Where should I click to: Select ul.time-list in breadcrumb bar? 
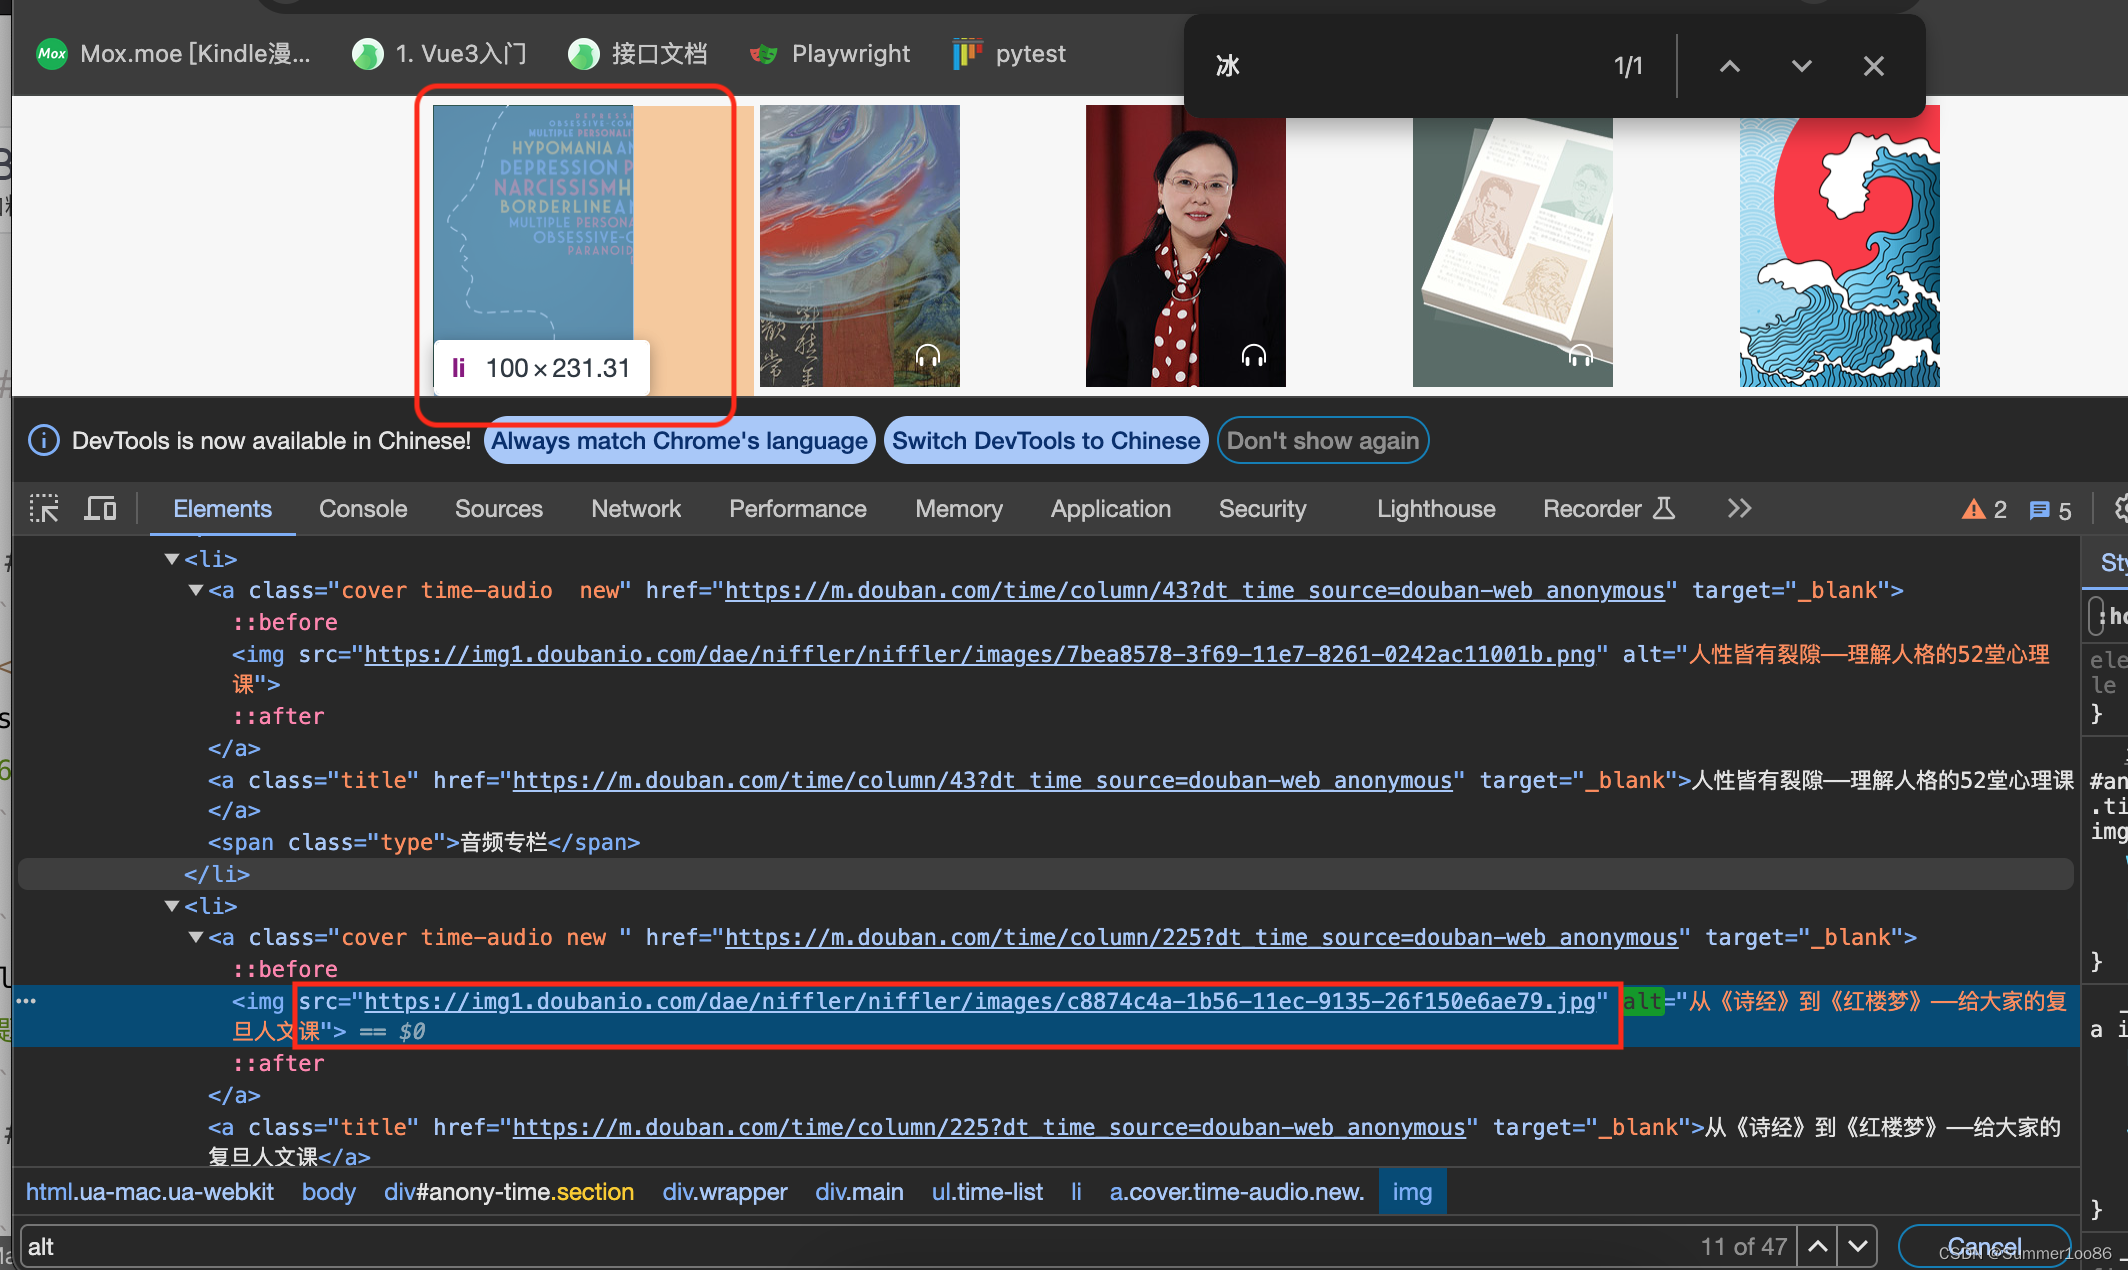[987, 1192]
